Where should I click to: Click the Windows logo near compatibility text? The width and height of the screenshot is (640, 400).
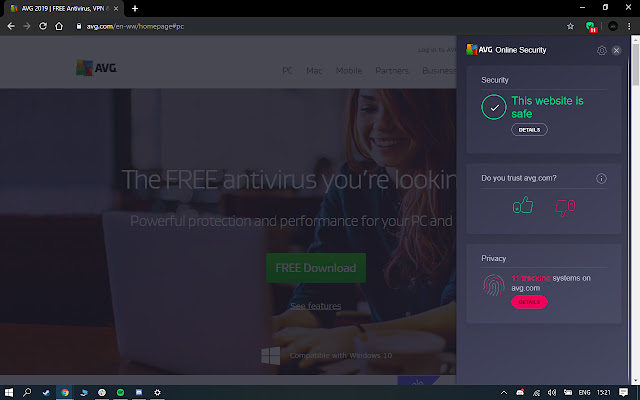[271, 356]
